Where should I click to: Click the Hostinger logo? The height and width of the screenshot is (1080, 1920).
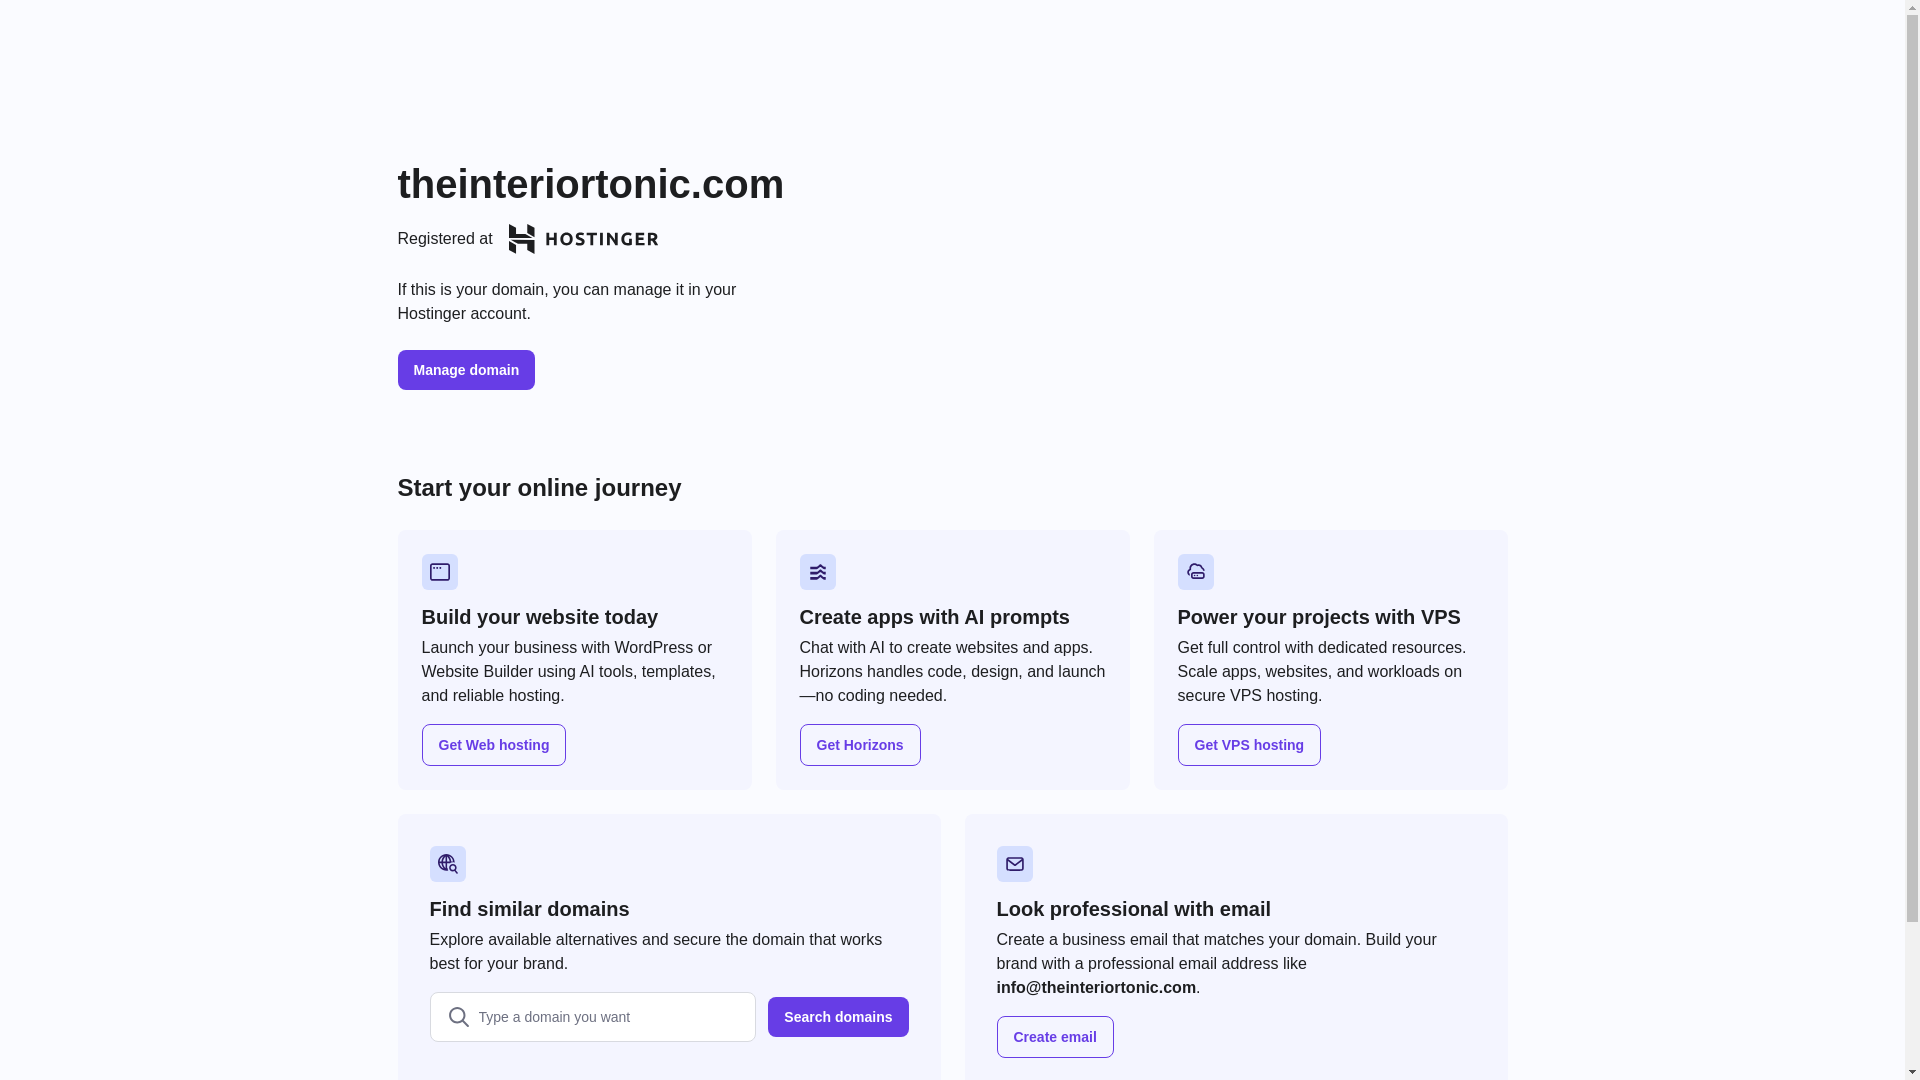tap(583, 239)
